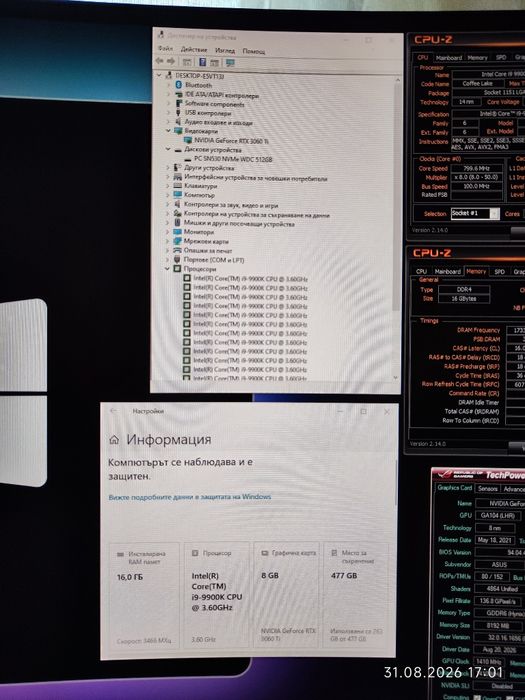Click the 16 GBytes Size value
Screen dimensions: 525x700
(x=464, y=299)
